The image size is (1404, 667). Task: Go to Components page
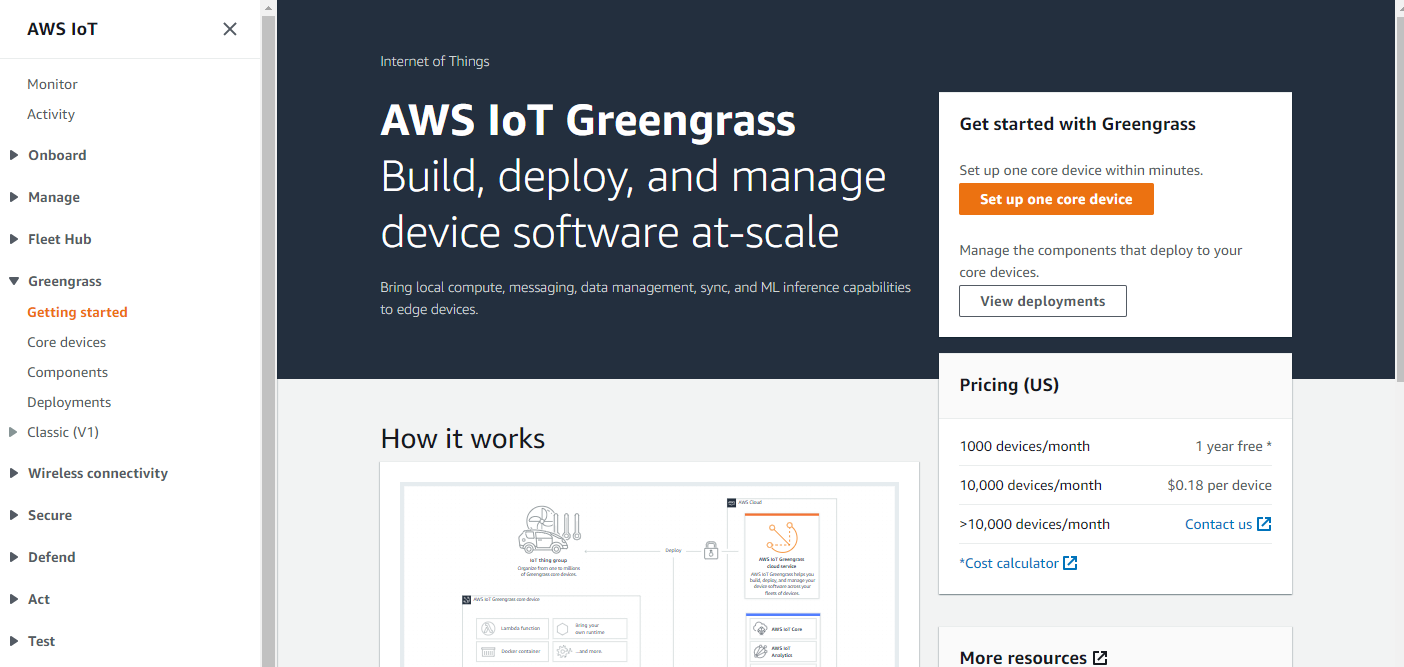[67, 372]
